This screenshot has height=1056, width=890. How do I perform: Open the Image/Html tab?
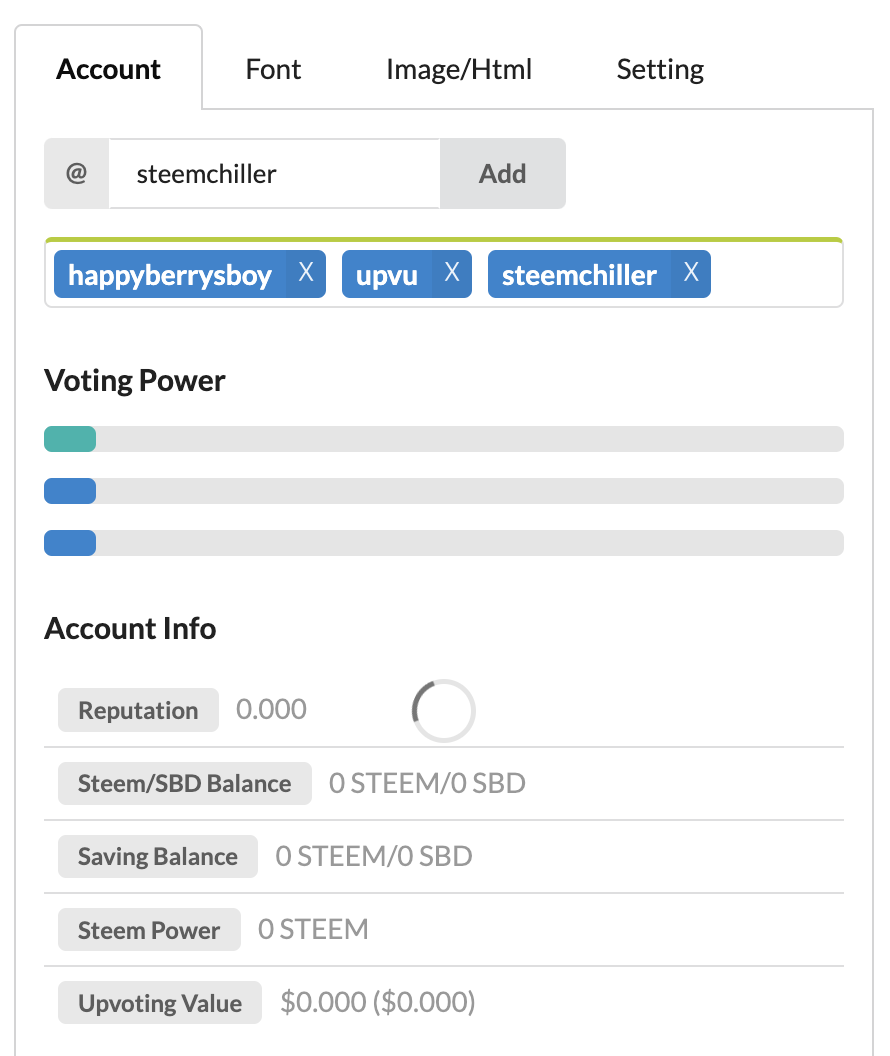pyautogui.click(x=459, y=69)
